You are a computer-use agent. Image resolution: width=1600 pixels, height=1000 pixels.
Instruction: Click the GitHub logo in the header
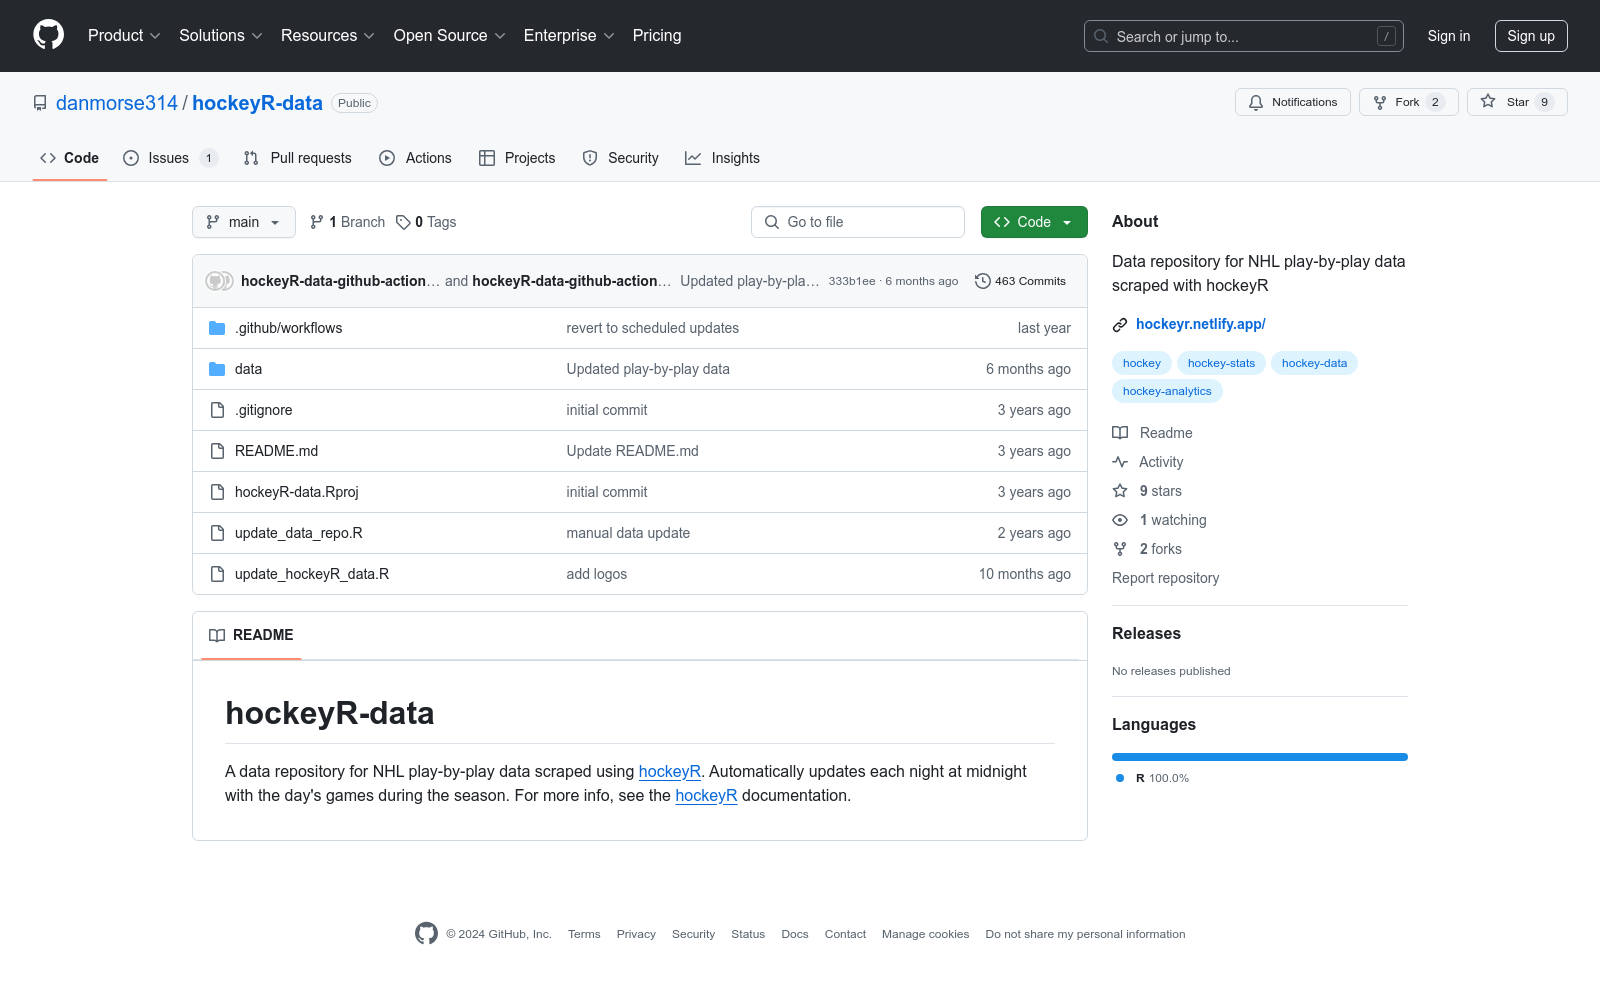(x=48, y=35)
